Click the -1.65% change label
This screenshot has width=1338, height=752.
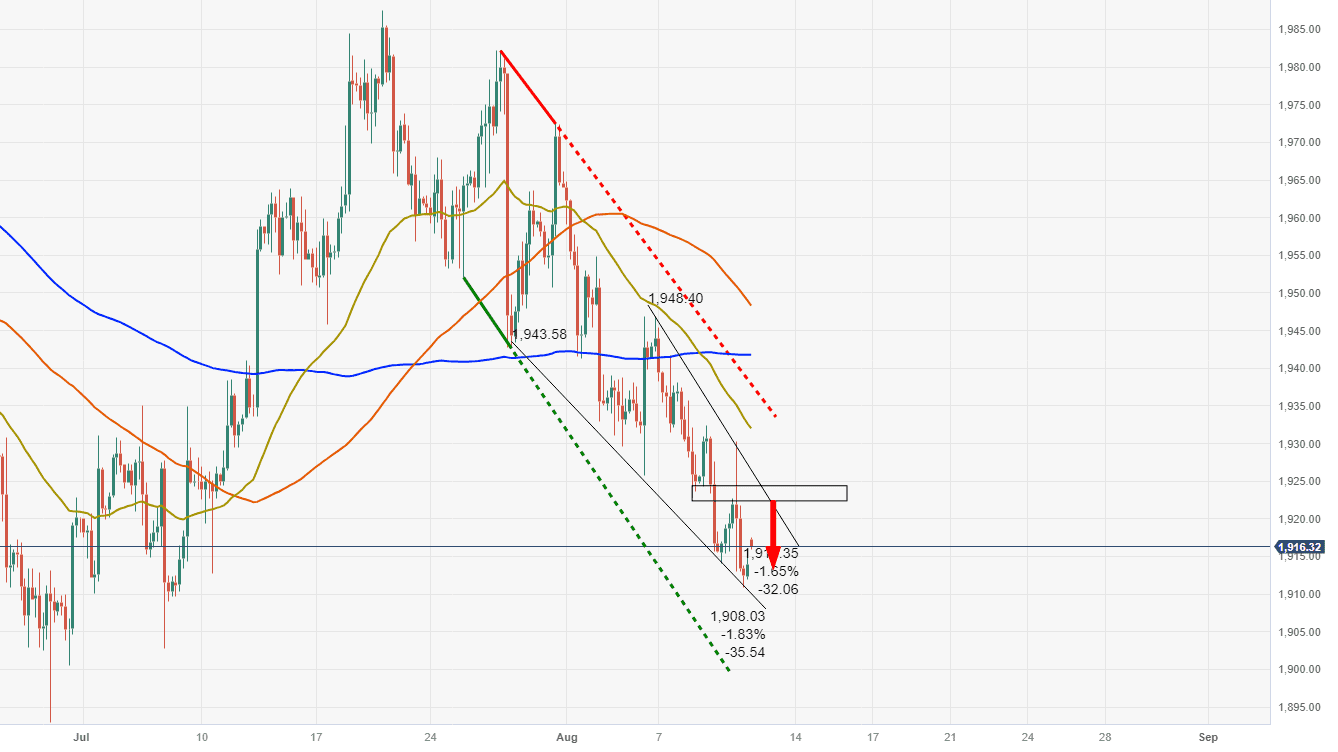pyautogui.click(x=778, y=571)
